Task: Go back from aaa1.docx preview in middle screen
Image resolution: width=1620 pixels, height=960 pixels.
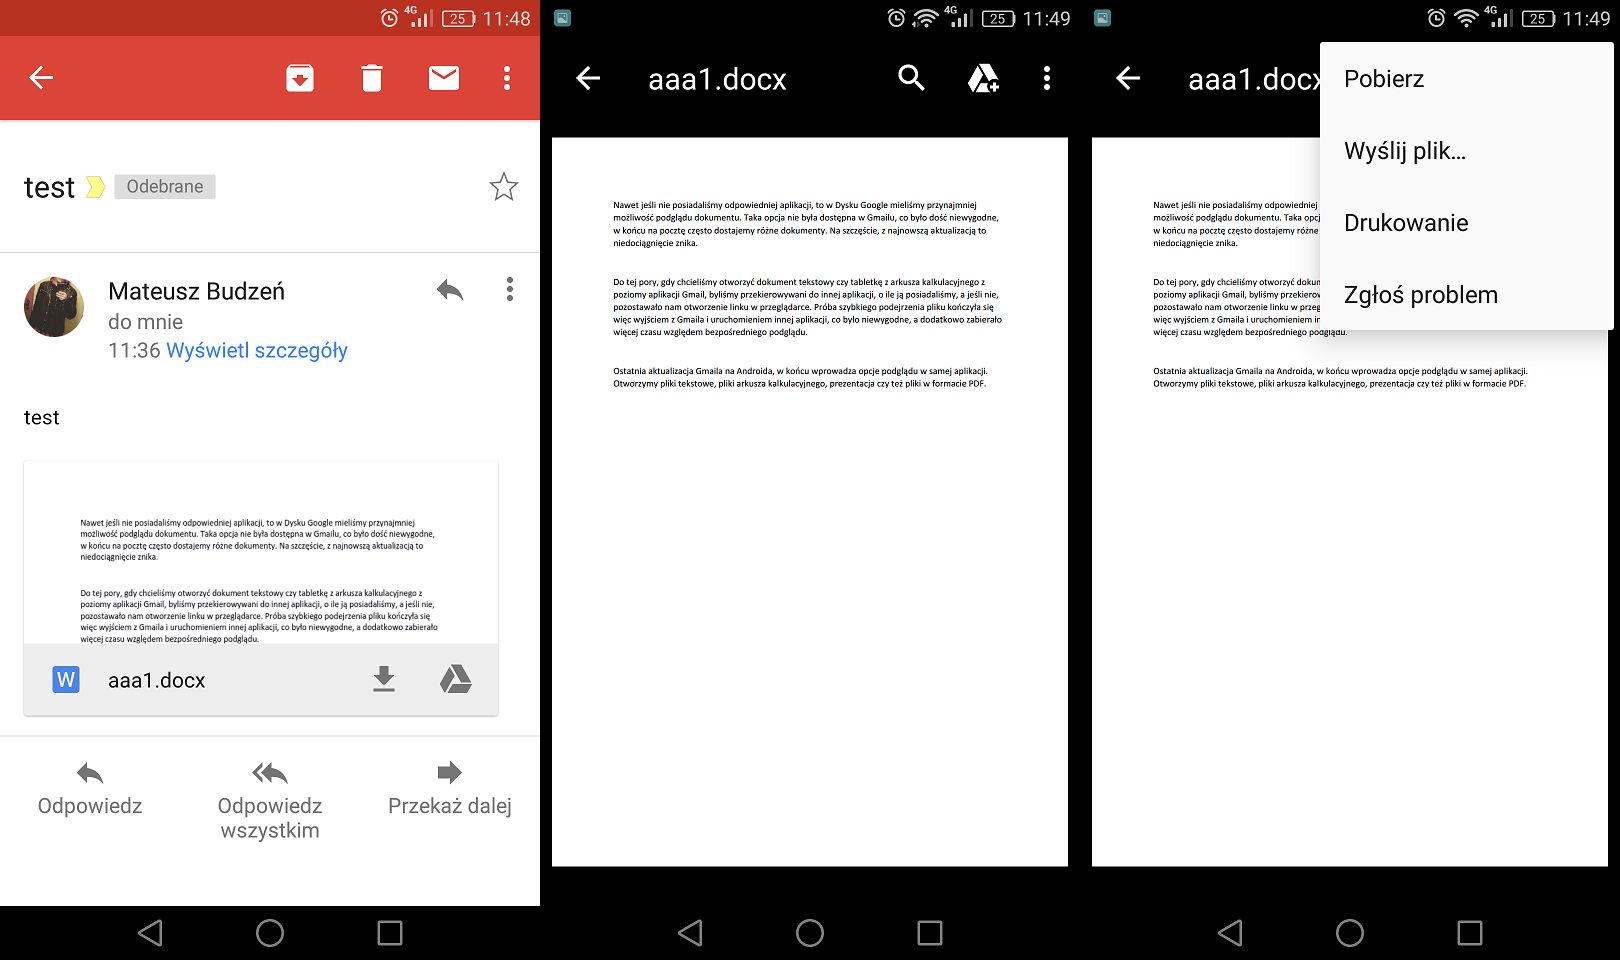Action: click(x=588, y=78)
